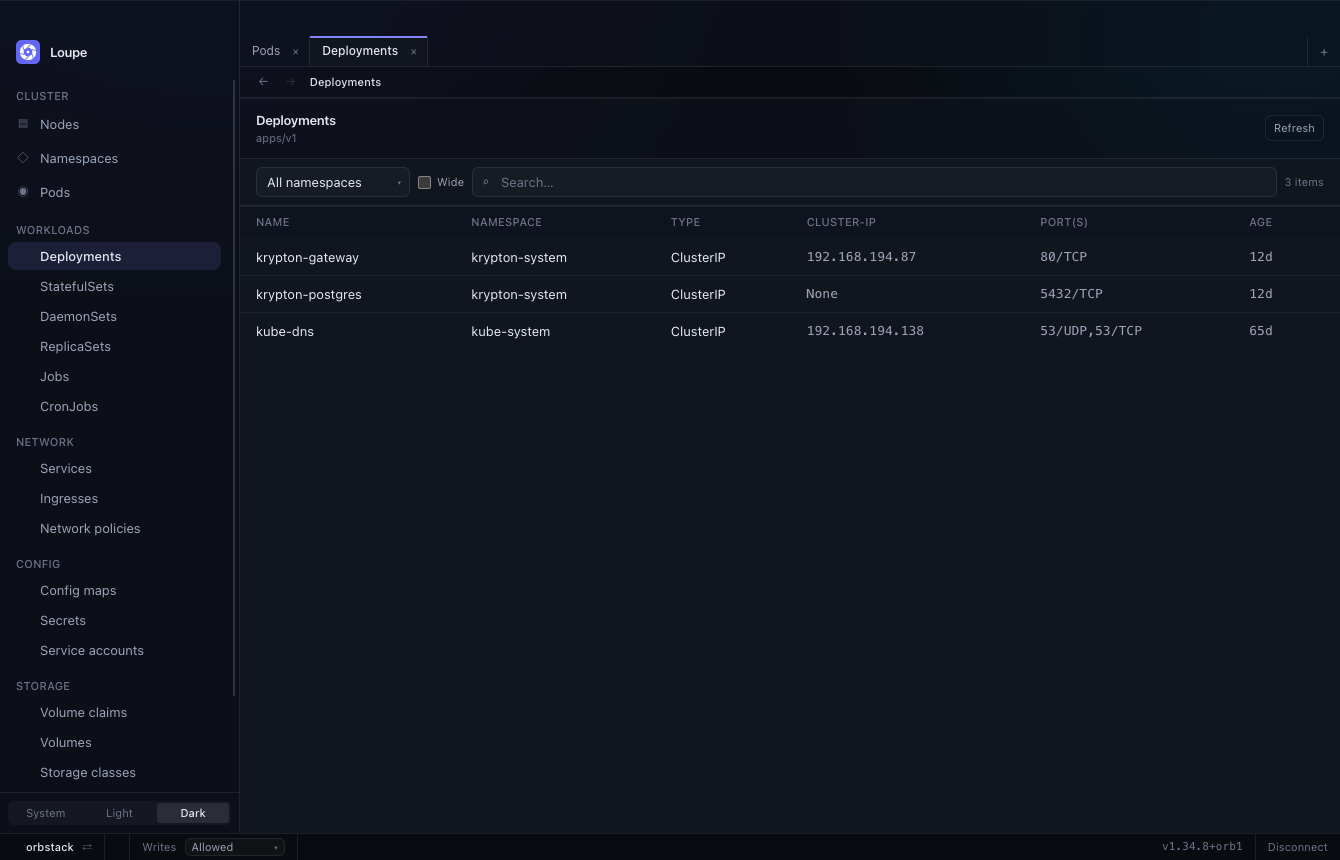The width and height of the screenshot is (1340, 860).
Task: Click the orbstack context button
Action: point(59,847)
